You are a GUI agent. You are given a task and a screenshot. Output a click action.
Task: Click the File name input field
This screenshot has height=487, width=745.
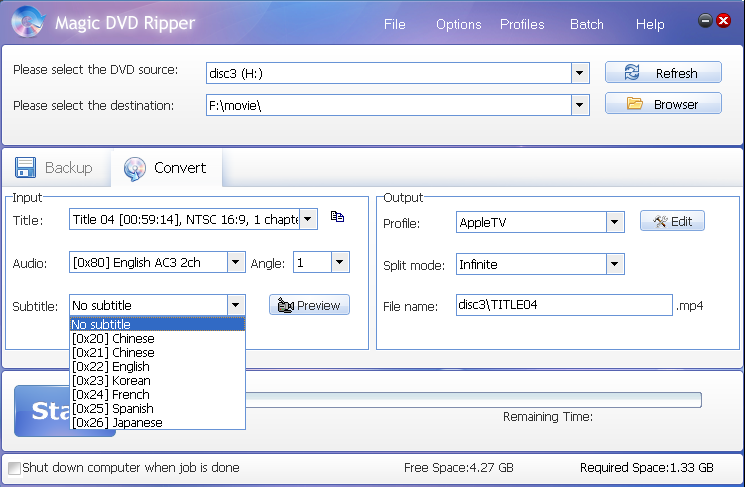(x=564, y=305)
